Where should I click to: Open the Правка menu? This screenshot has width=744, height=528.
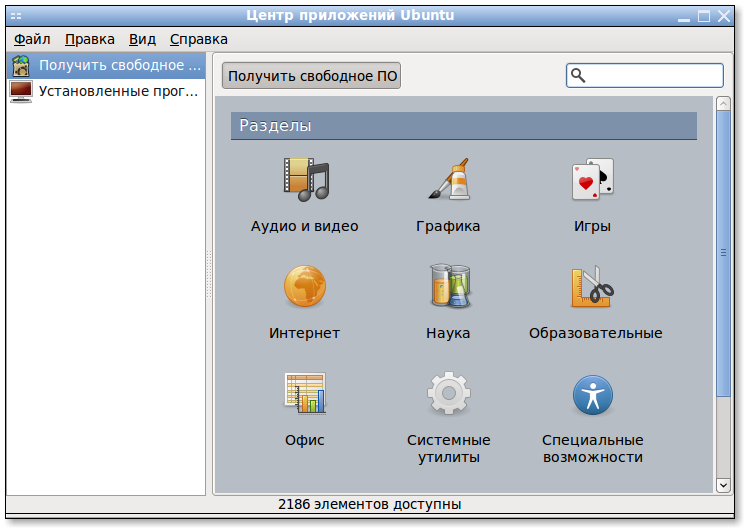(x=90, y=39)
